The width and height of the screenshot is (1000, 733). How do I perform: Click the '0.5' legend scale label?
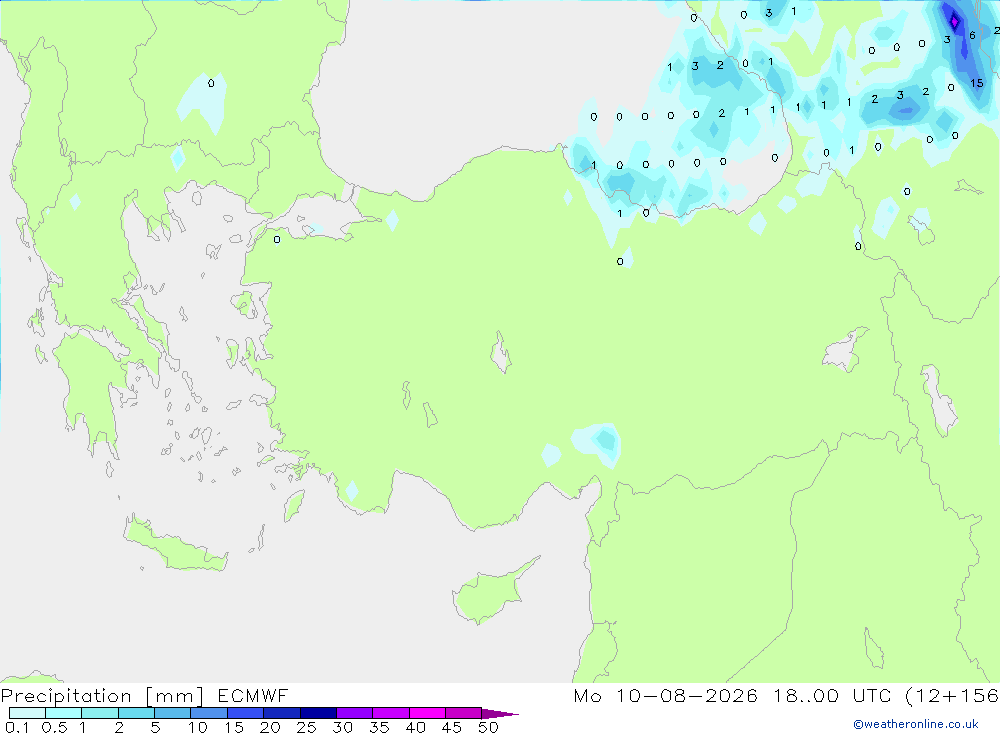point(54,727)
